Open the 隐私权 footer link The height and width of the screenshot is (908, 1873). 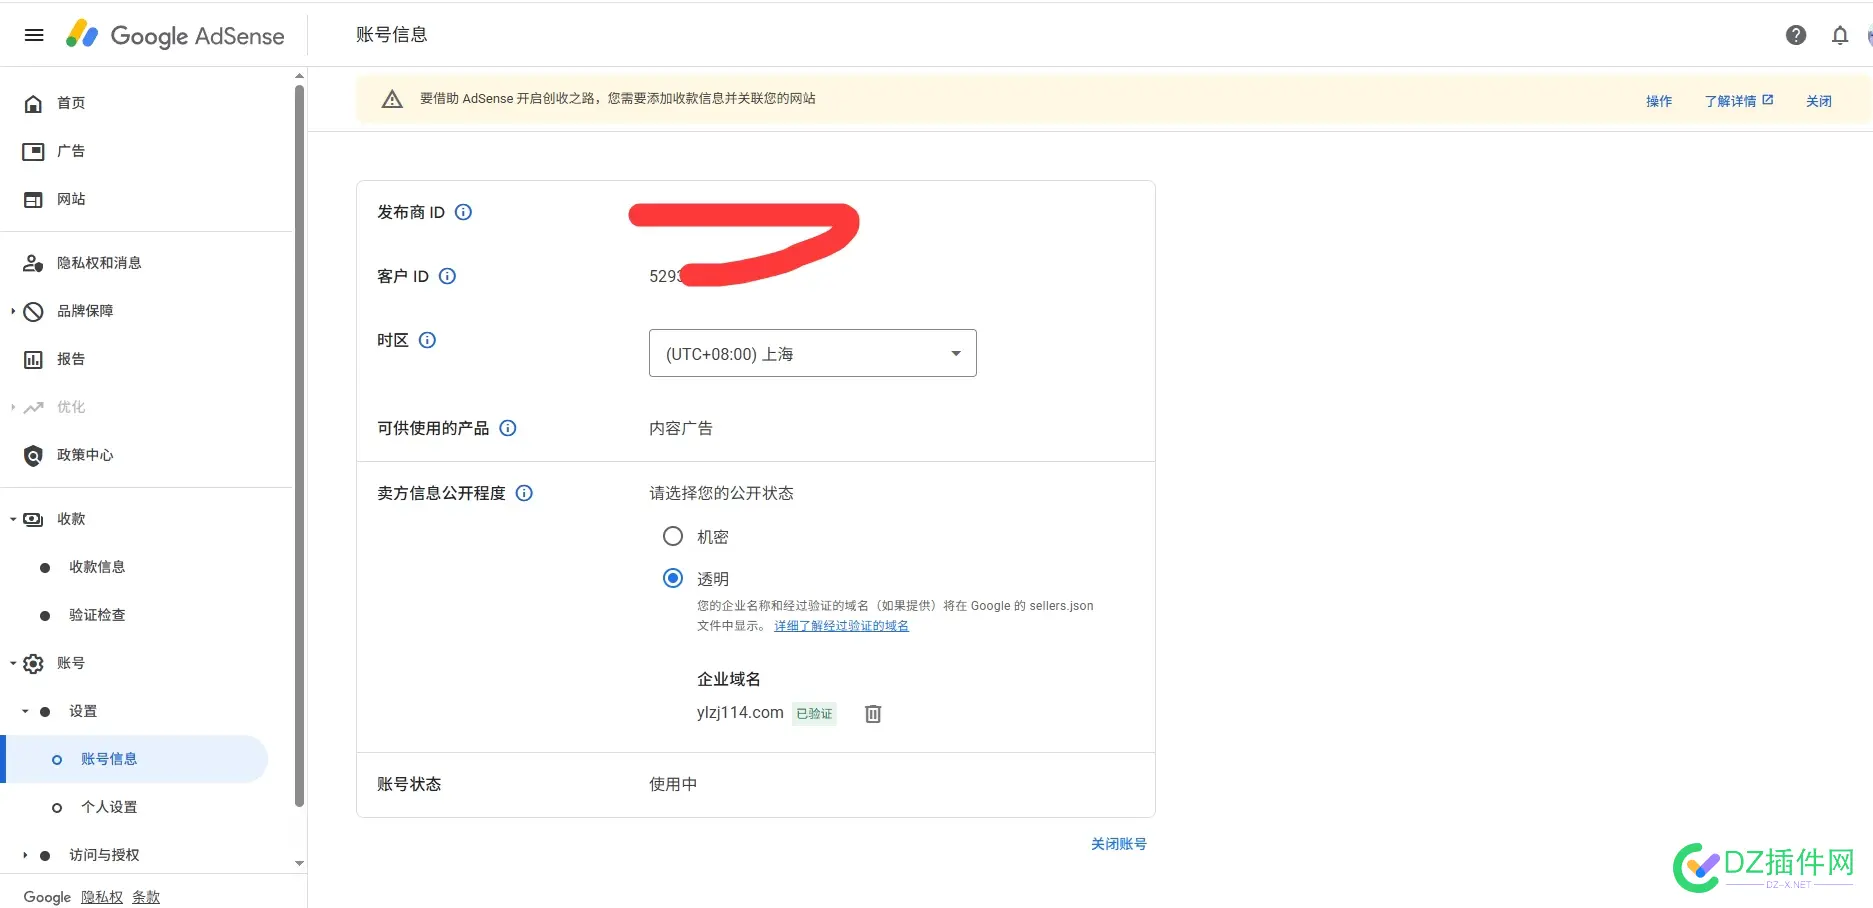click(102, 897)
